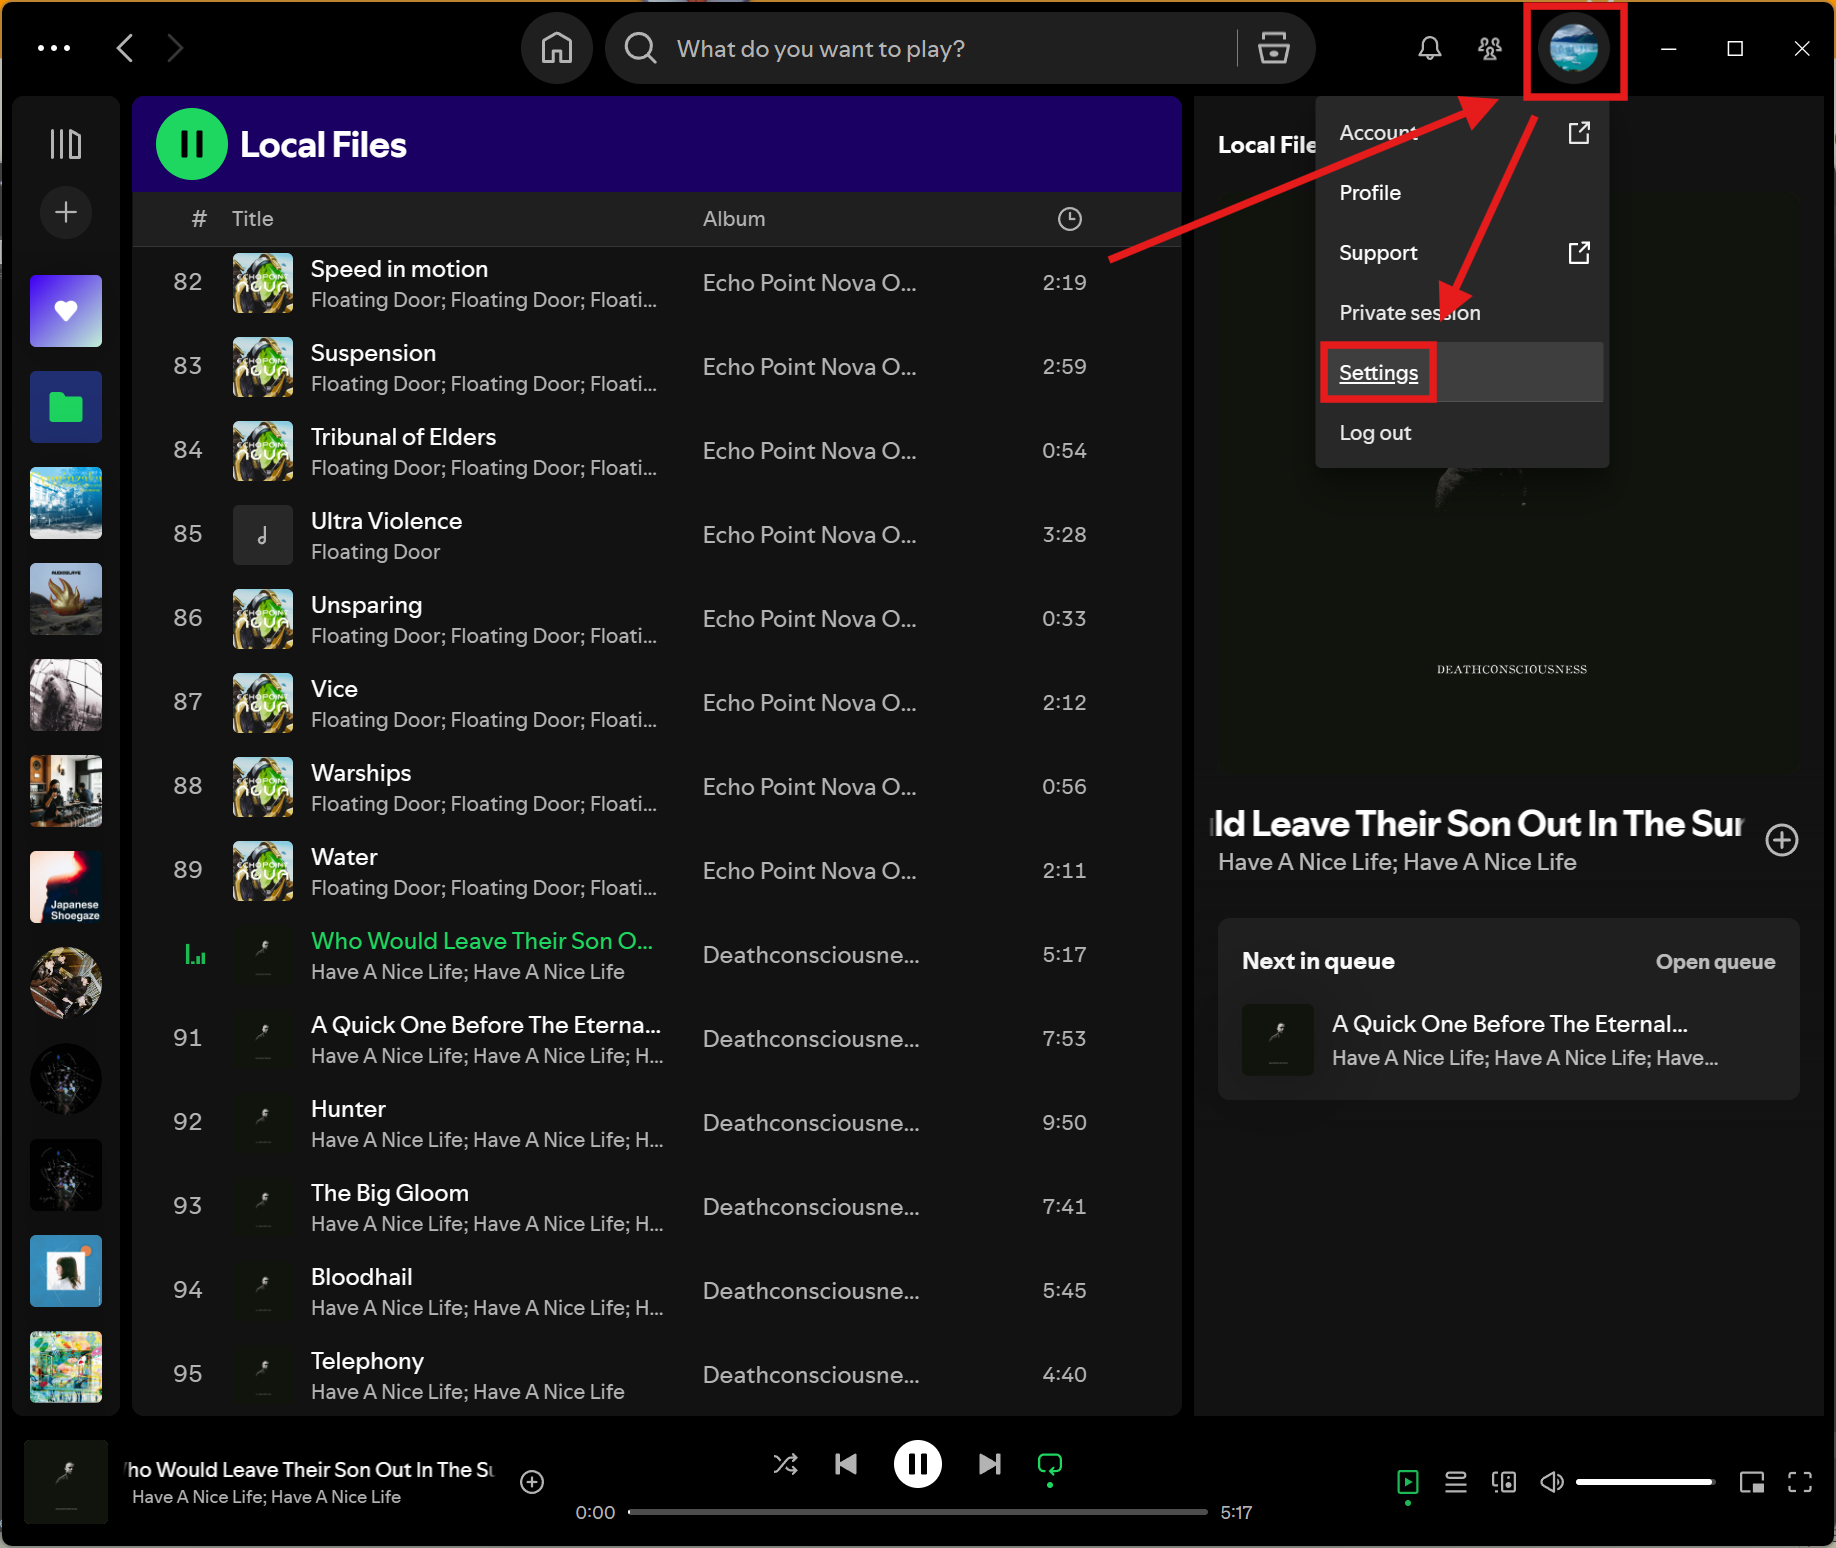Create a playlist with plus button

(x=66, y=212)
